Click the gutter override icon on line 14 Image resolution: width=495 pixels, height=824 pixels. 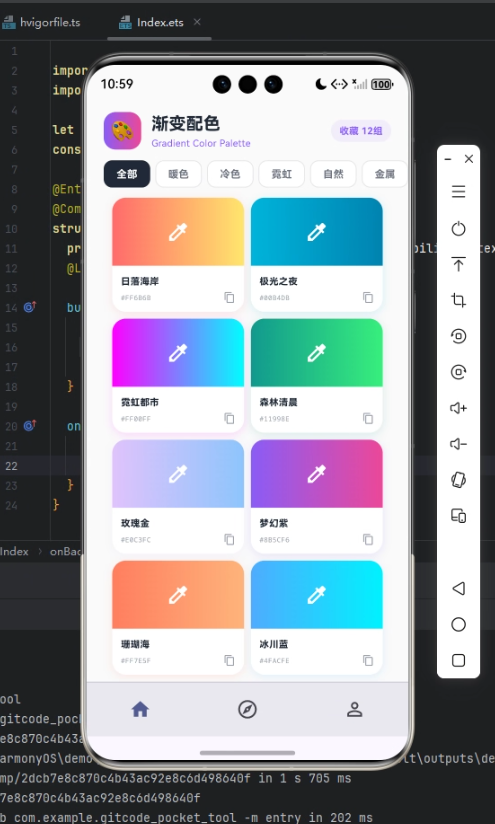click(30, 307)
